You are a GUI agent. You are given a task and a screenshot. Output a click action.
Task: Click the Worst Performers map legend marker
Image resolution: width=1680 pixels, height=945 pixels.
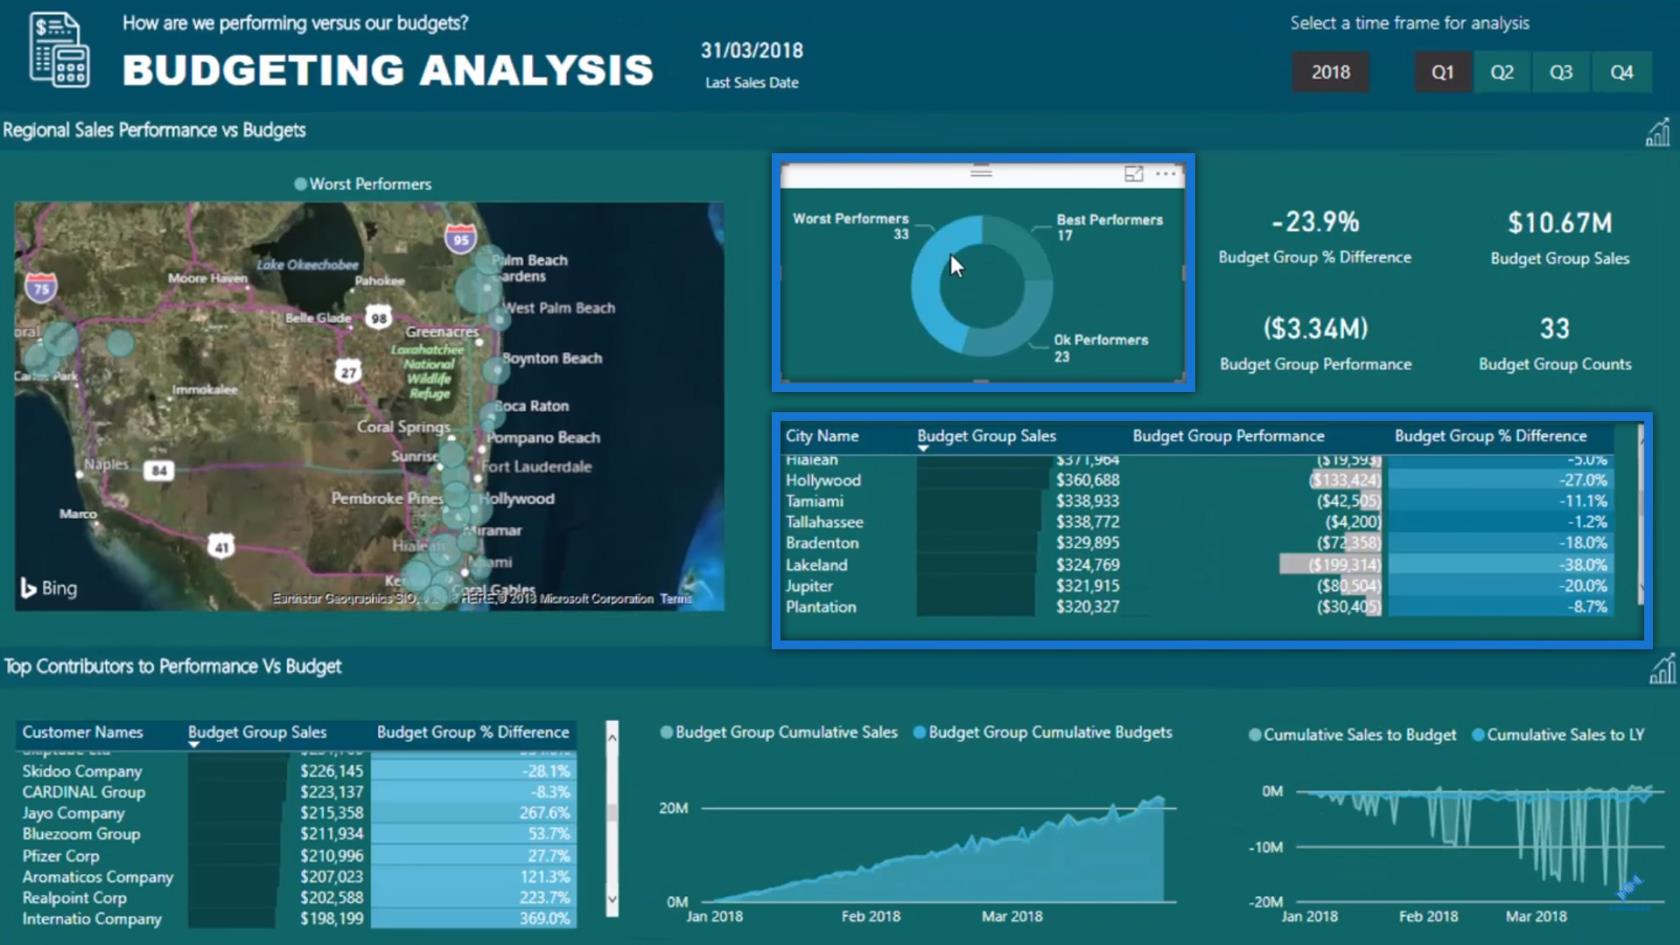tap(300, 184)
